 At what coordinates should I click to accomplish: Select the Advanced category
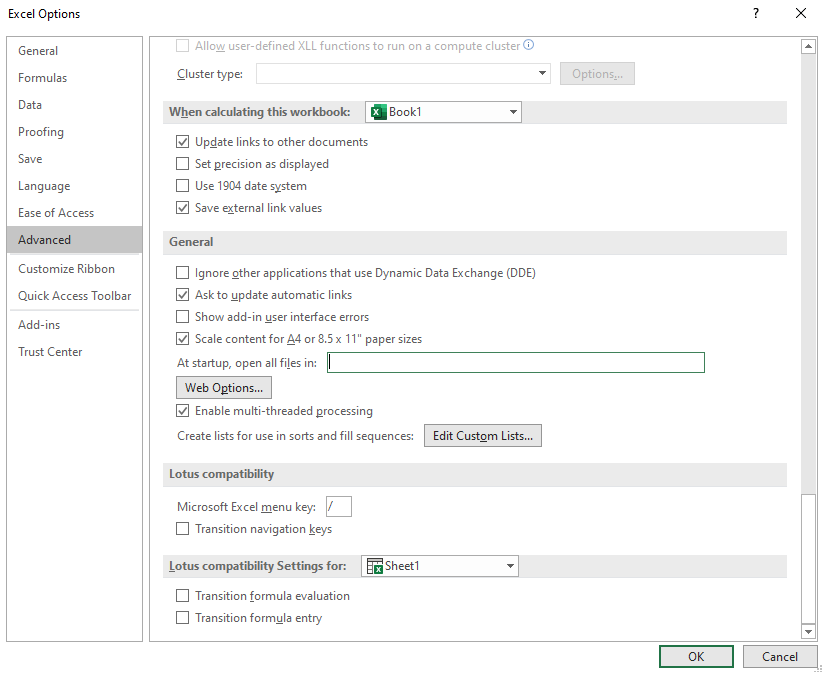[x=74, y=240]
